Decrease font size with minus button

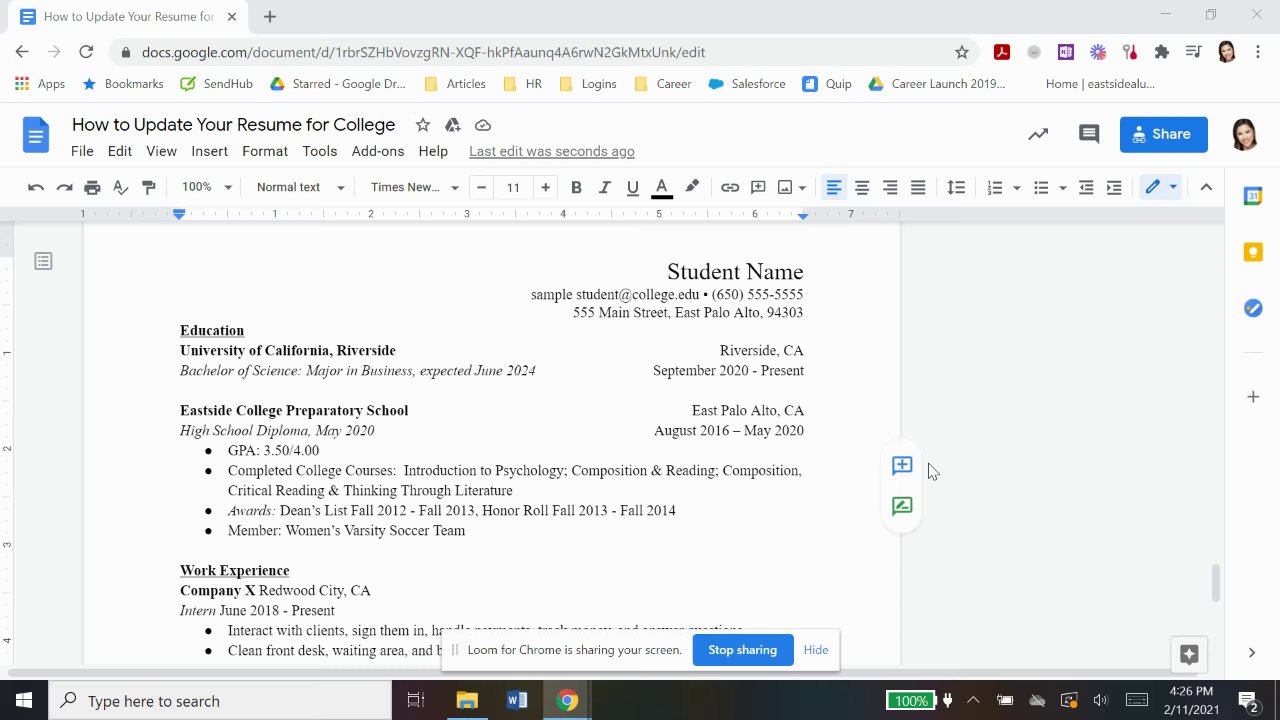[482, 187]
